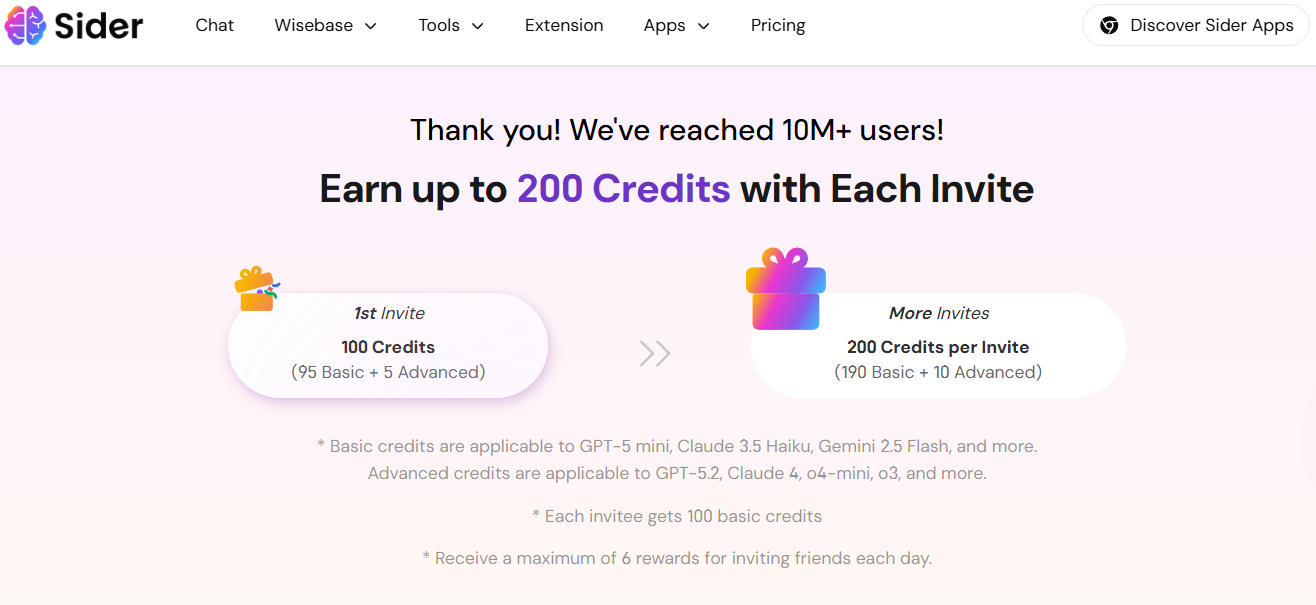Open the Chat menu item
Screen dimensions: 1316x605
[214, 26]
